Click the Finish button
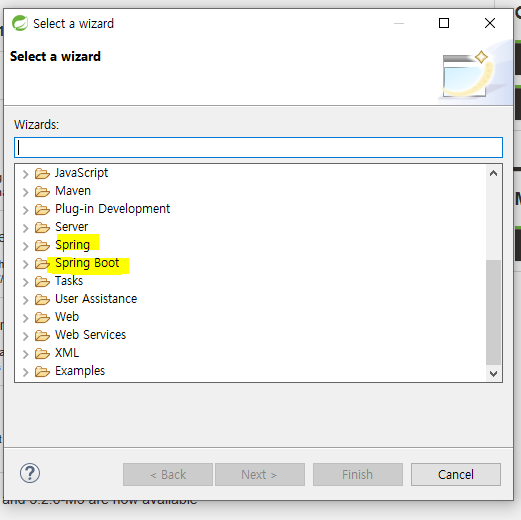 click(x=358, y=474)
